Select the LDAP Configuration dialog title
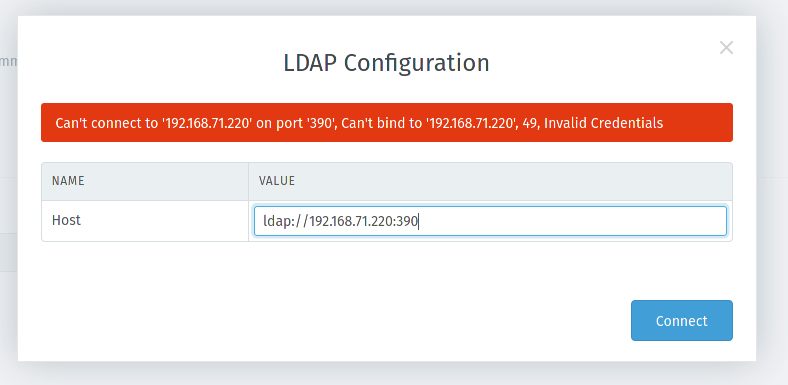Viewport: 788px width, 385px height. 386,63
